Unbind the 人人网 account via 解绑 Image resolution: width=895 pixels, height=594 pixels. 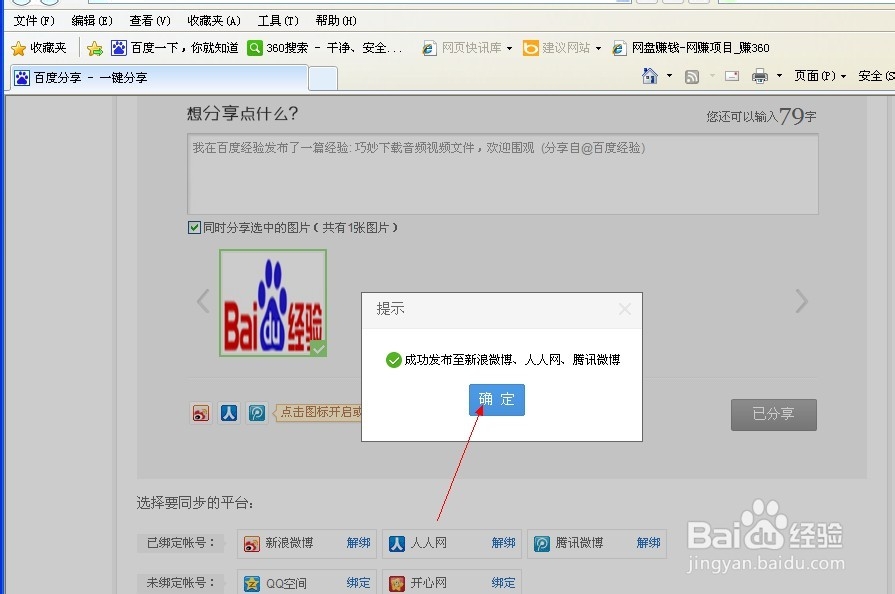click(503, 543)
